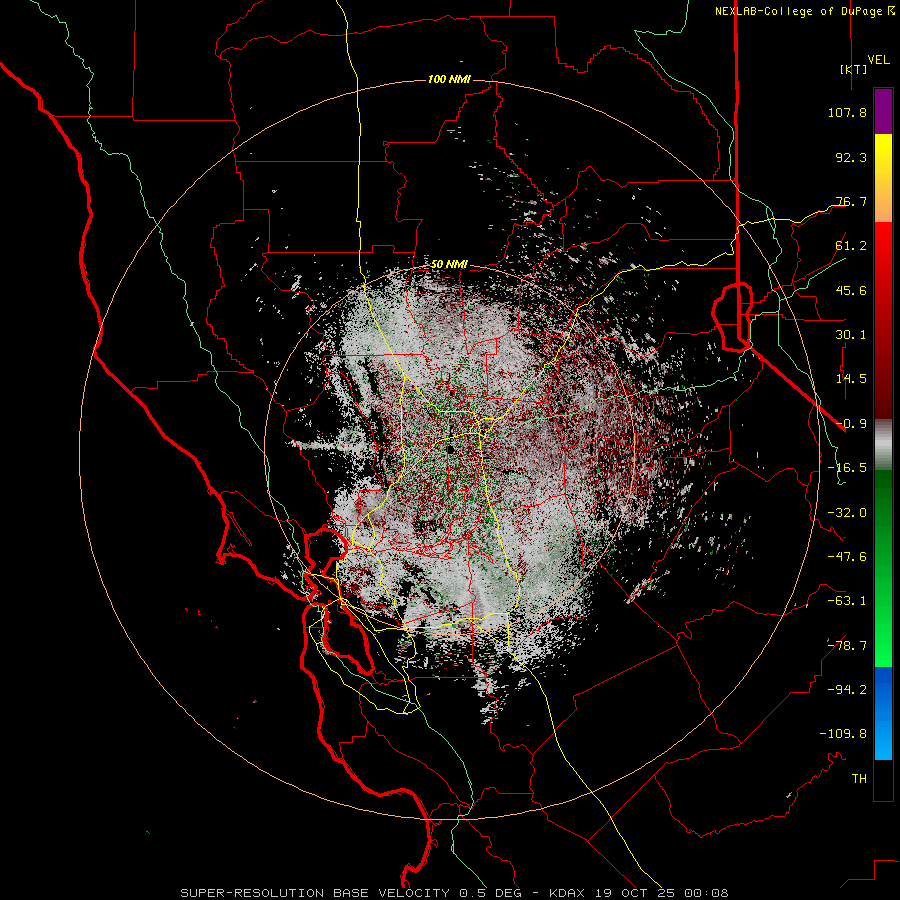Click the -109.8 velocity scale value
Image resolution: width=900 pixels, height=900 pixels.
pos(843,734)
